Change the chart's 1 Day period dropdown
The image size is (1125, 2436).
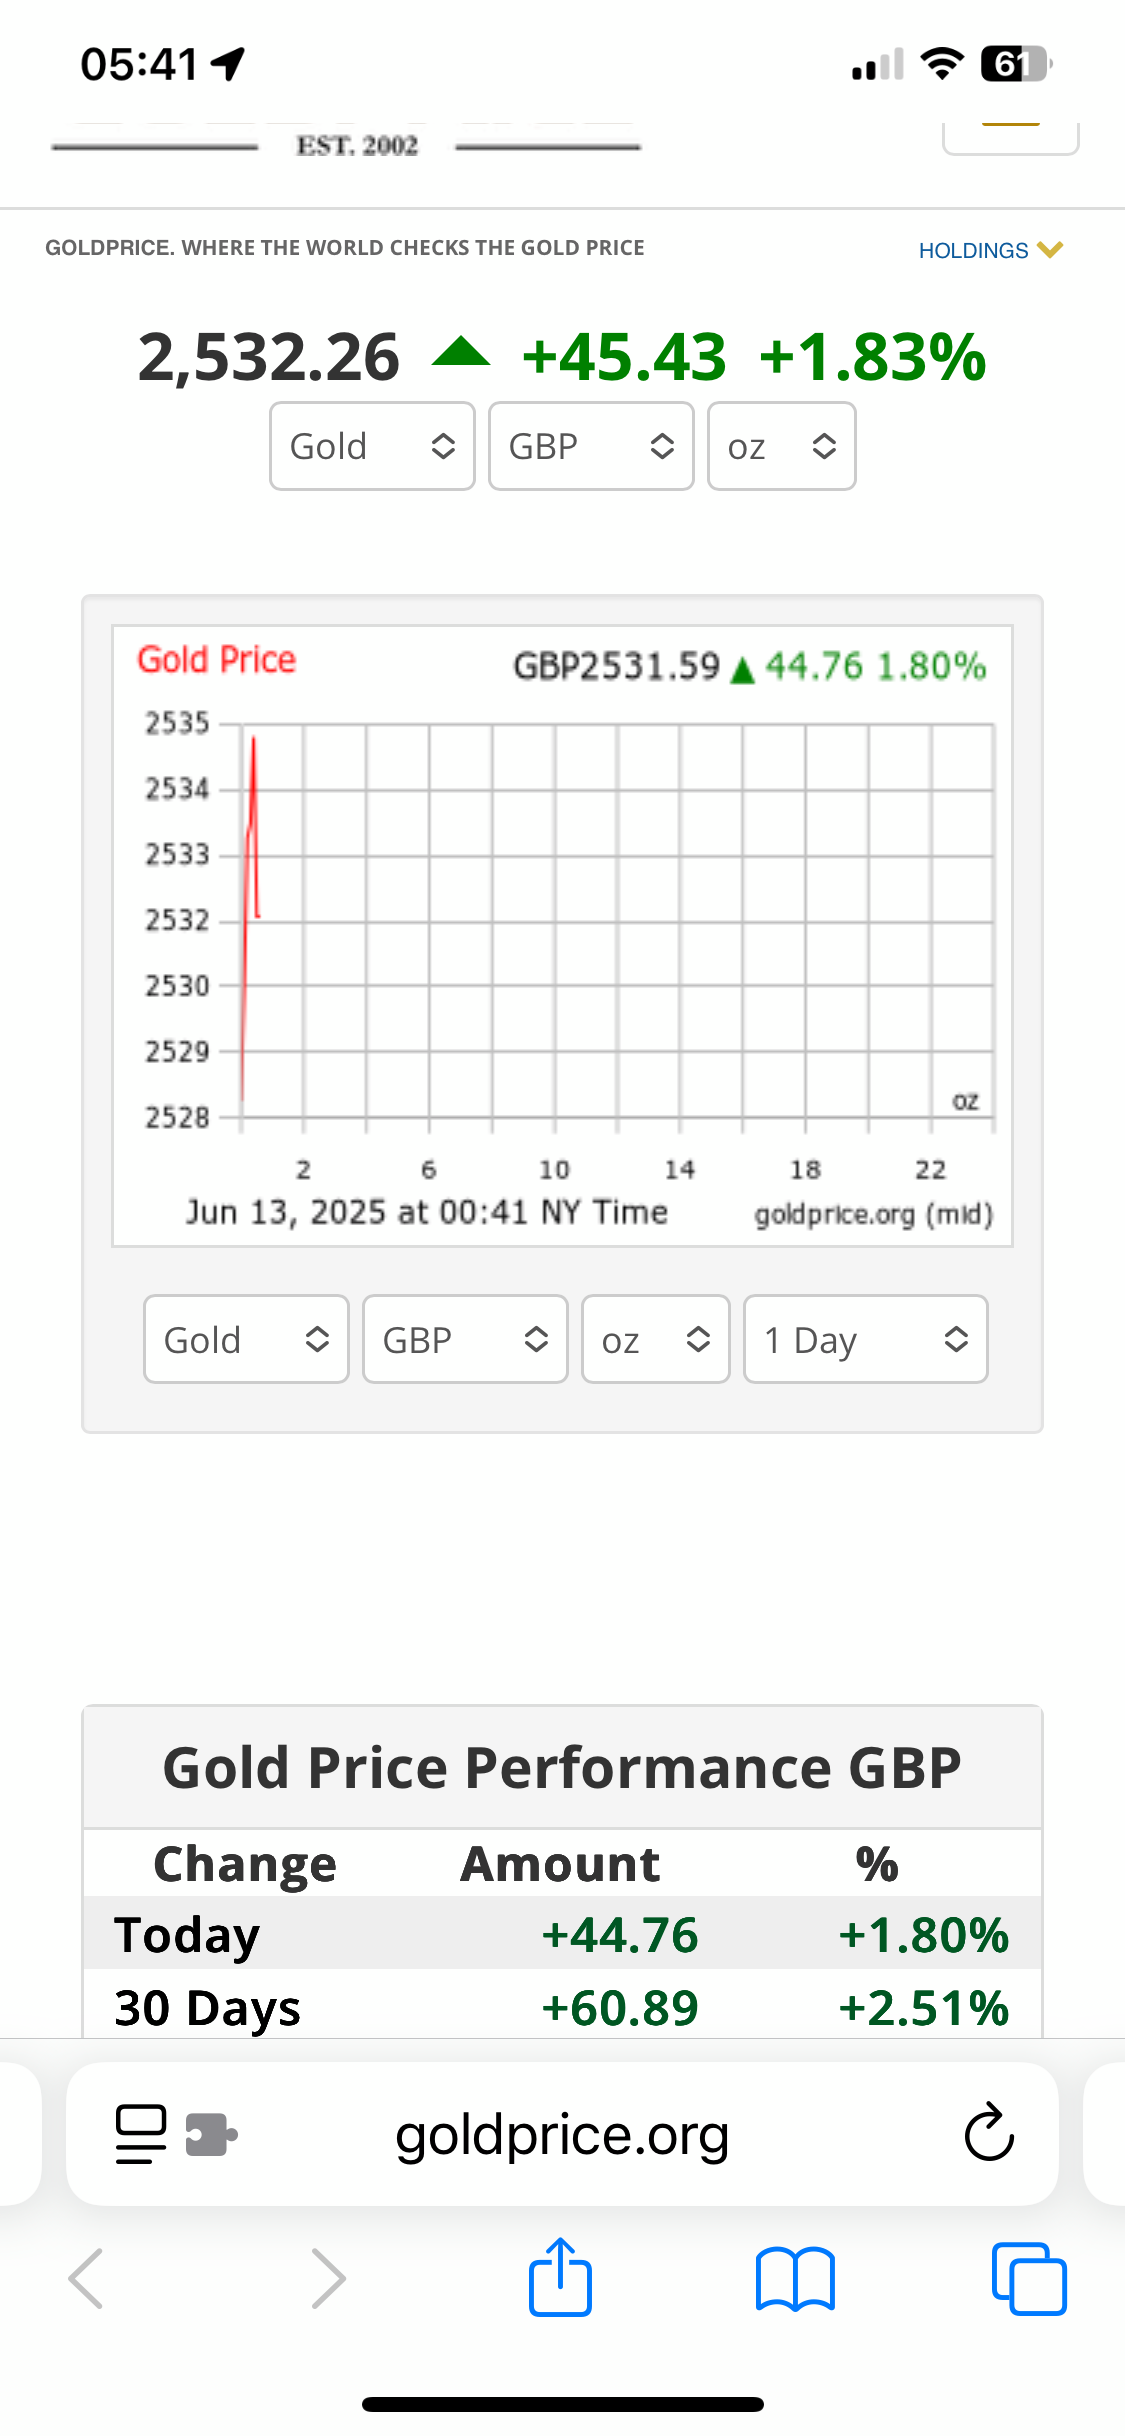pos(865,1339)
